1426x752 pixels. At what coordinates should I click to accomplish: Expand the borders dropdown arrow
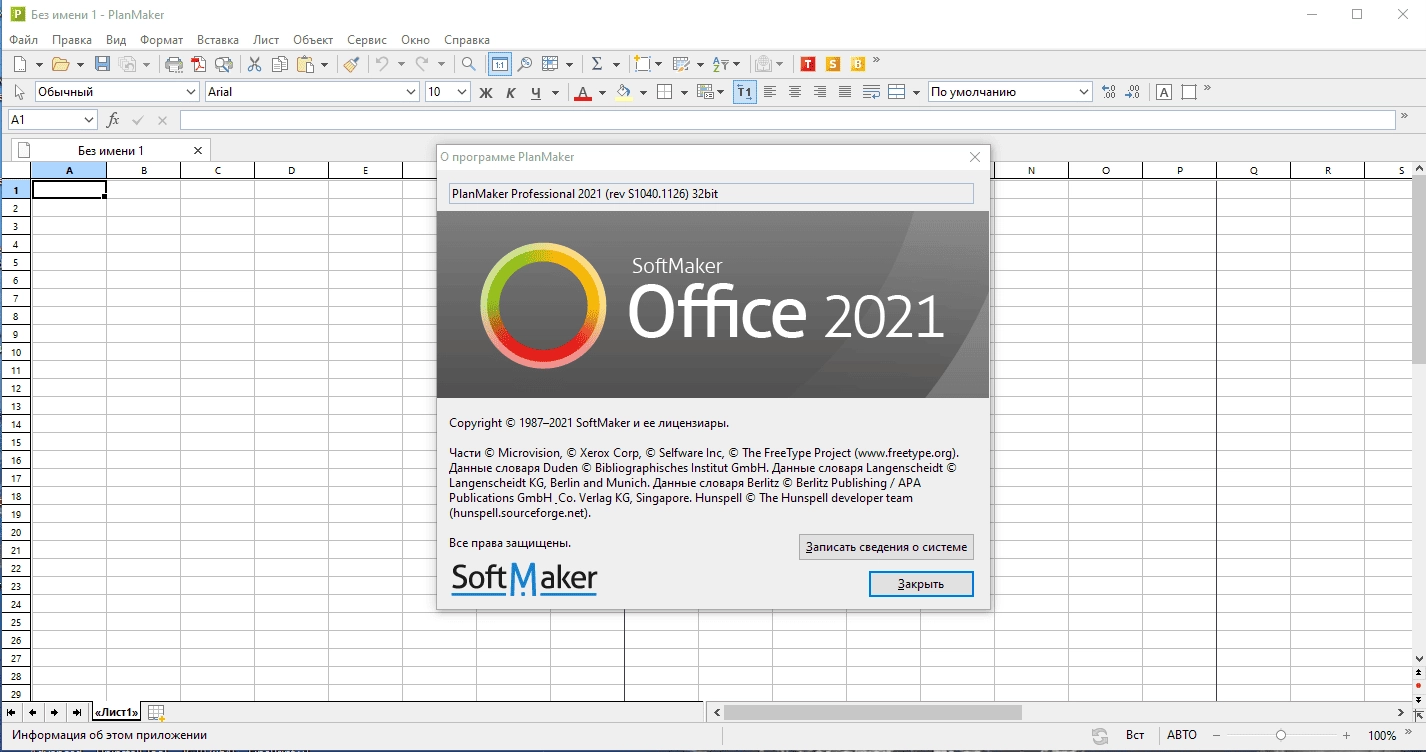point(684,92)
